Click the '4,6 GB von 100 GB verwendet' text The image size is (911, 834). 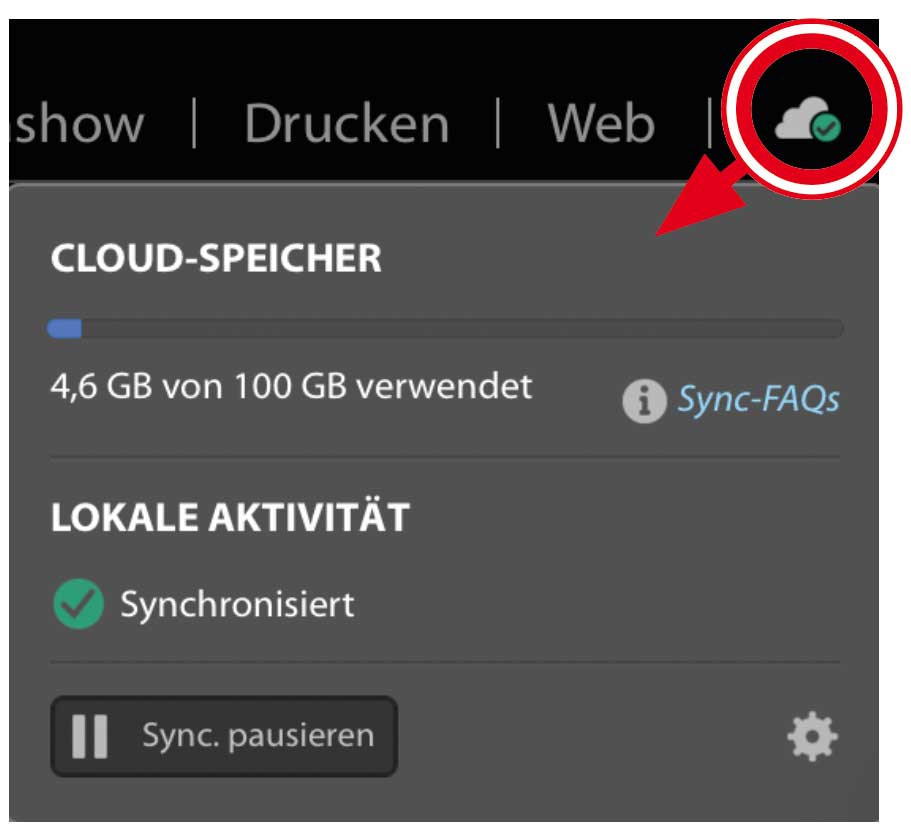(291, 386)
